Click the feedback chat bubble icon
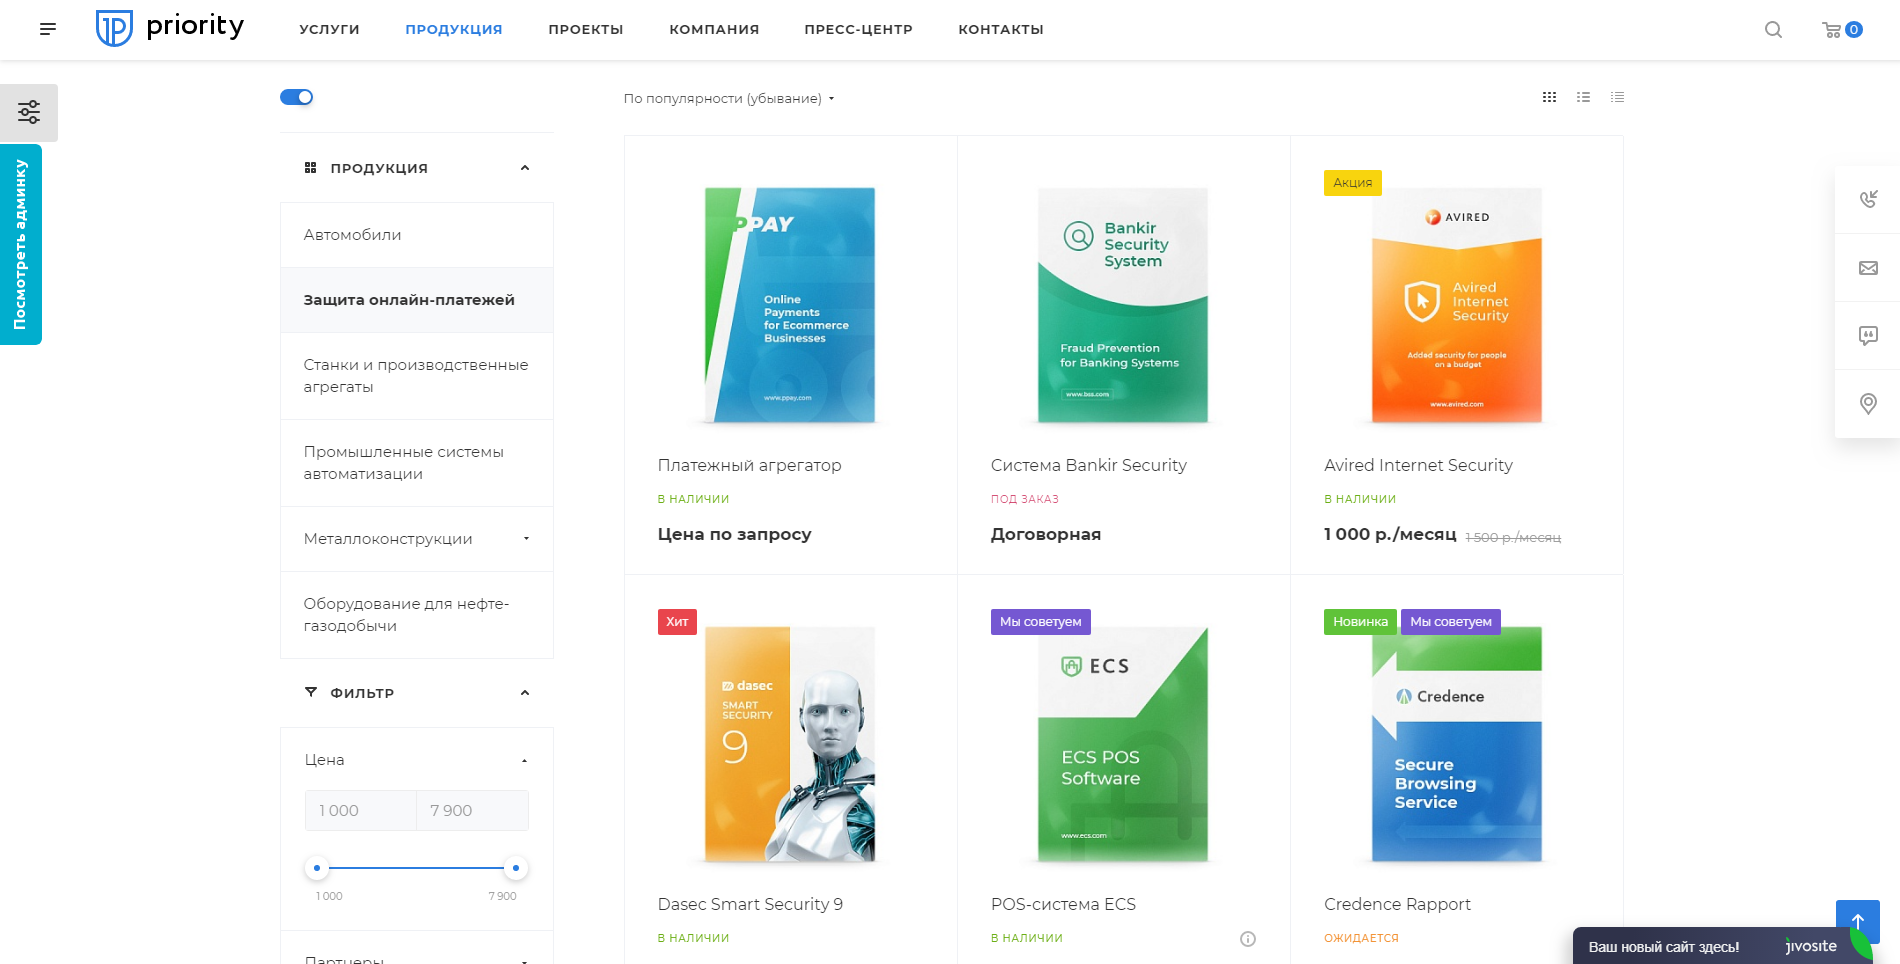This screenshot has height=964, width=1900. tap(1867, 336)
